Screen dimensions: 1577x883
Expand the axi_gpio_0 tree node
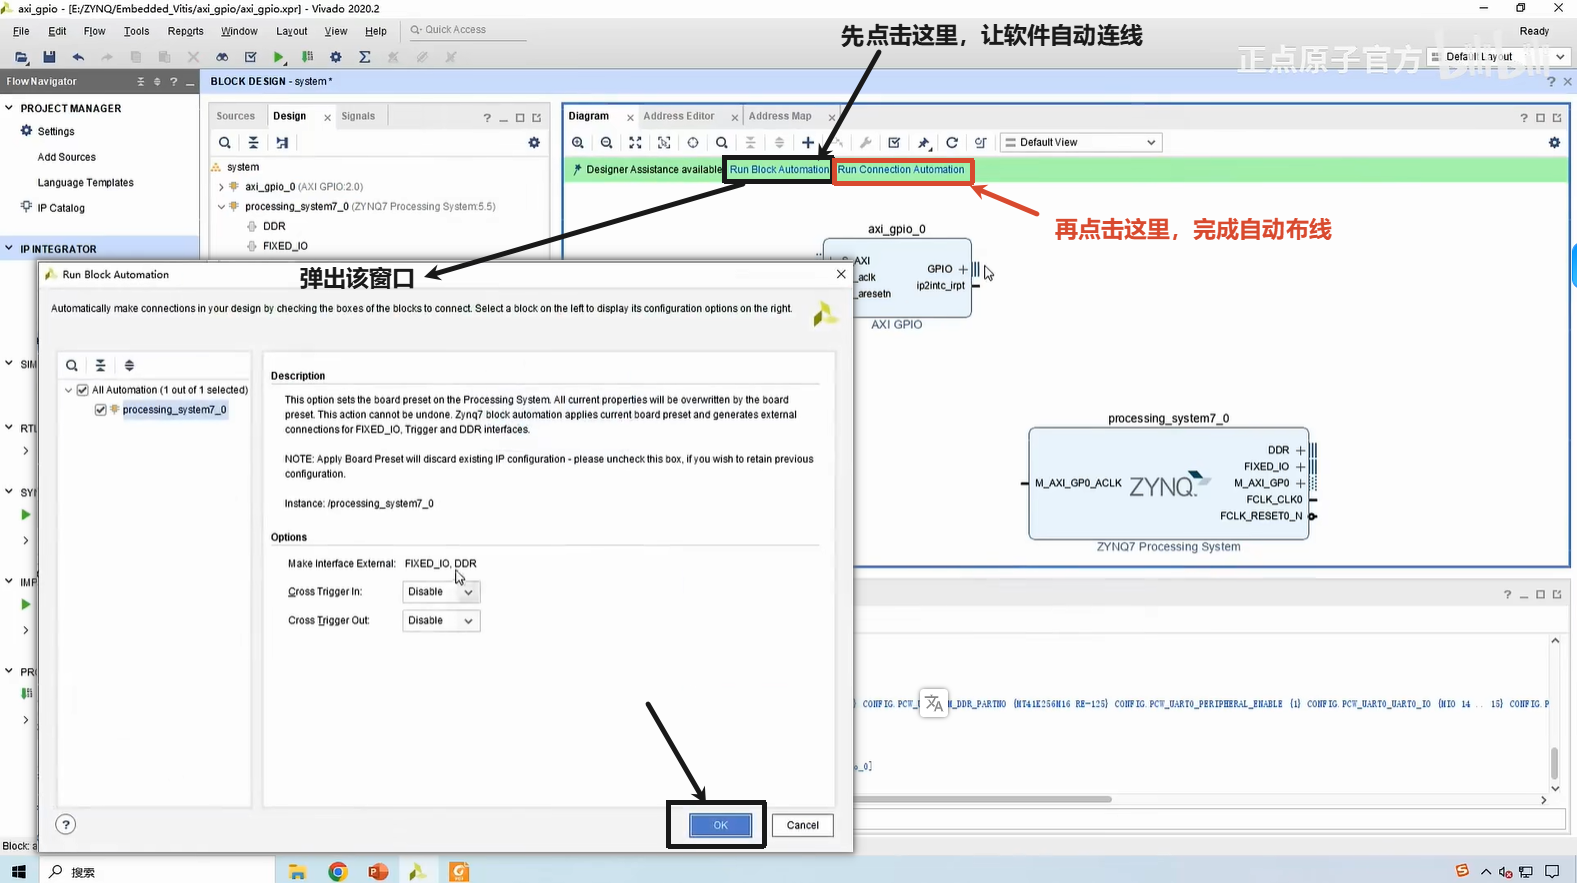pos(221,187)
